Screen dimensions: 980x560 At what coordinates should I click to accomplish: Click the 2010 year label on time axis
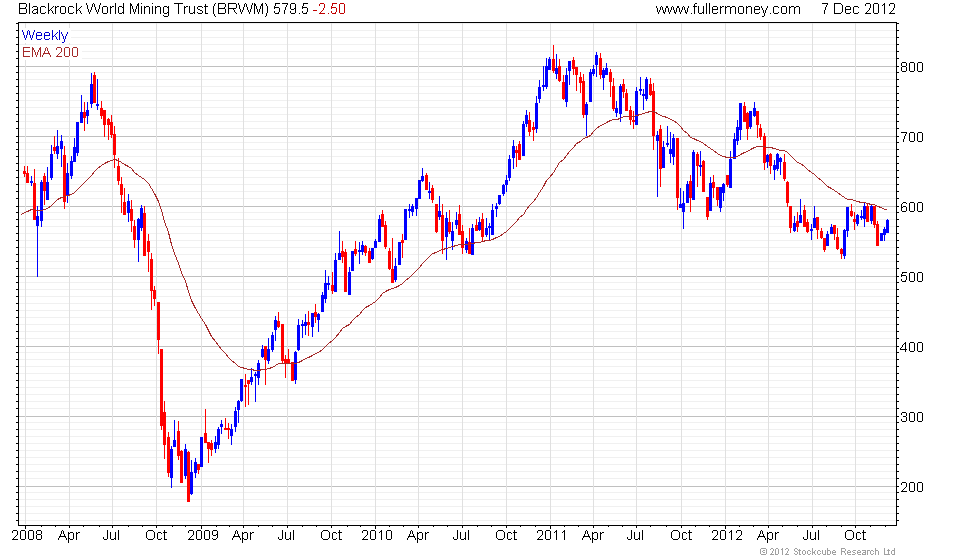pos(377,536)
